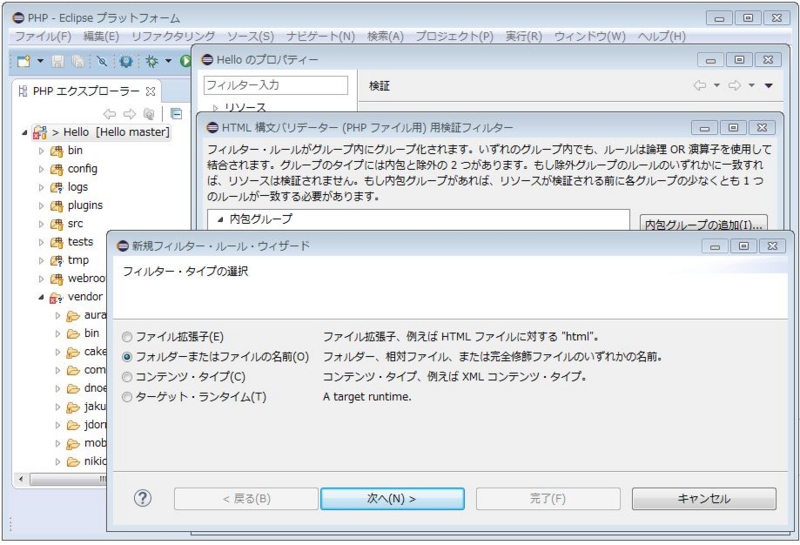Click the Save All toolbar icon

pyautogui.click(x=78, y=62)
